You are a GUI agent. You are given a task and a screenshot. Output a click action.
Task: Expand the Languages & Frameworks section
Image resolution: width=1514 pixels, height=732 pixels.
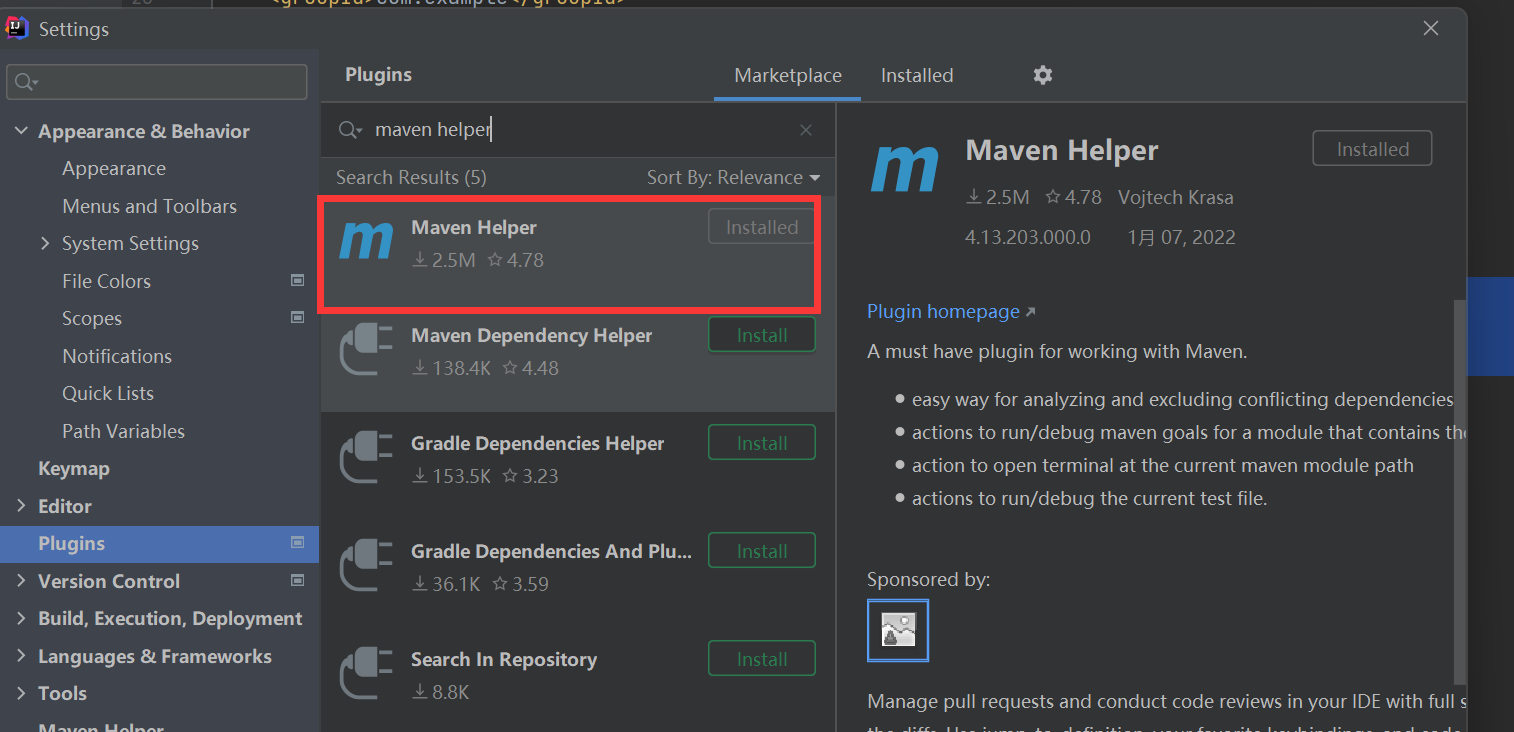21,656
